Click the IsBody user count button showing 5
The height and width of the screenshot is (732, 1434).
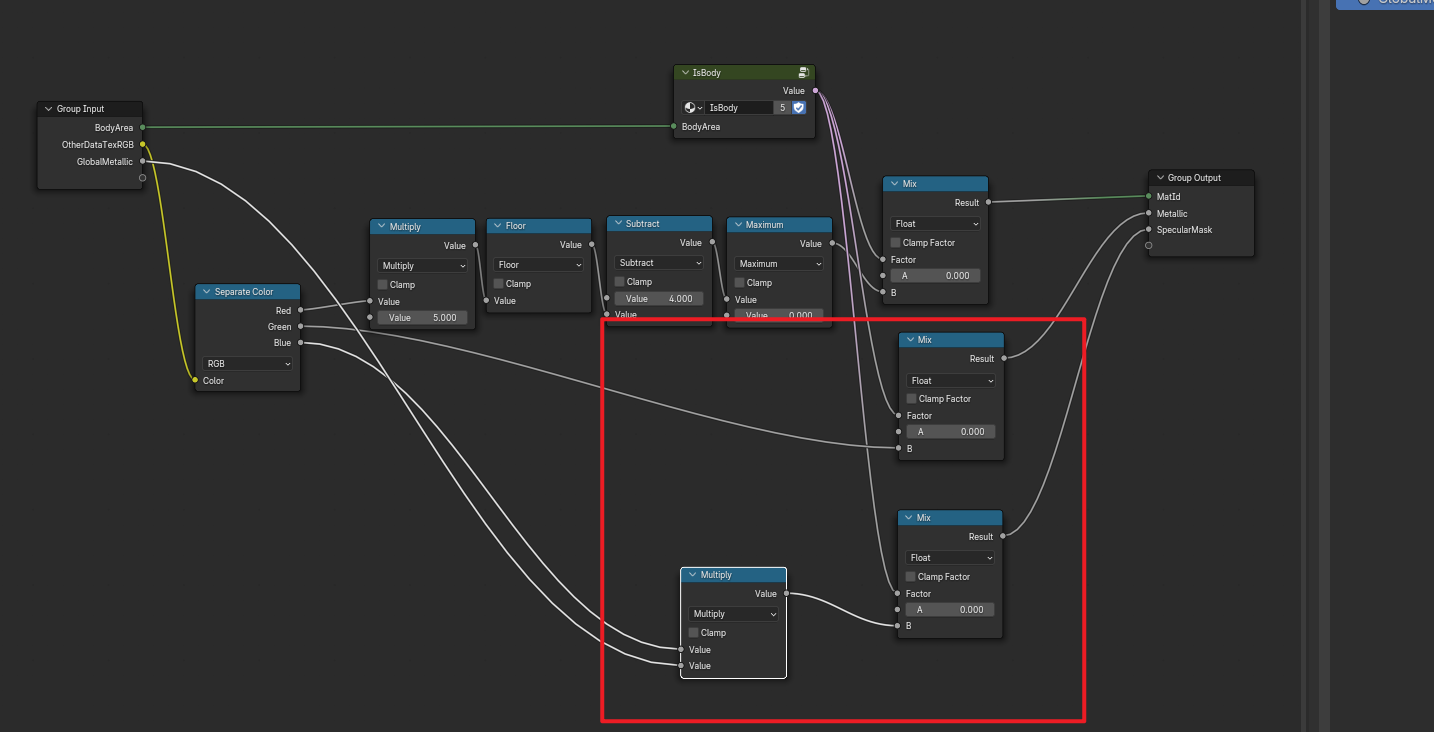[x=782, y=107]
